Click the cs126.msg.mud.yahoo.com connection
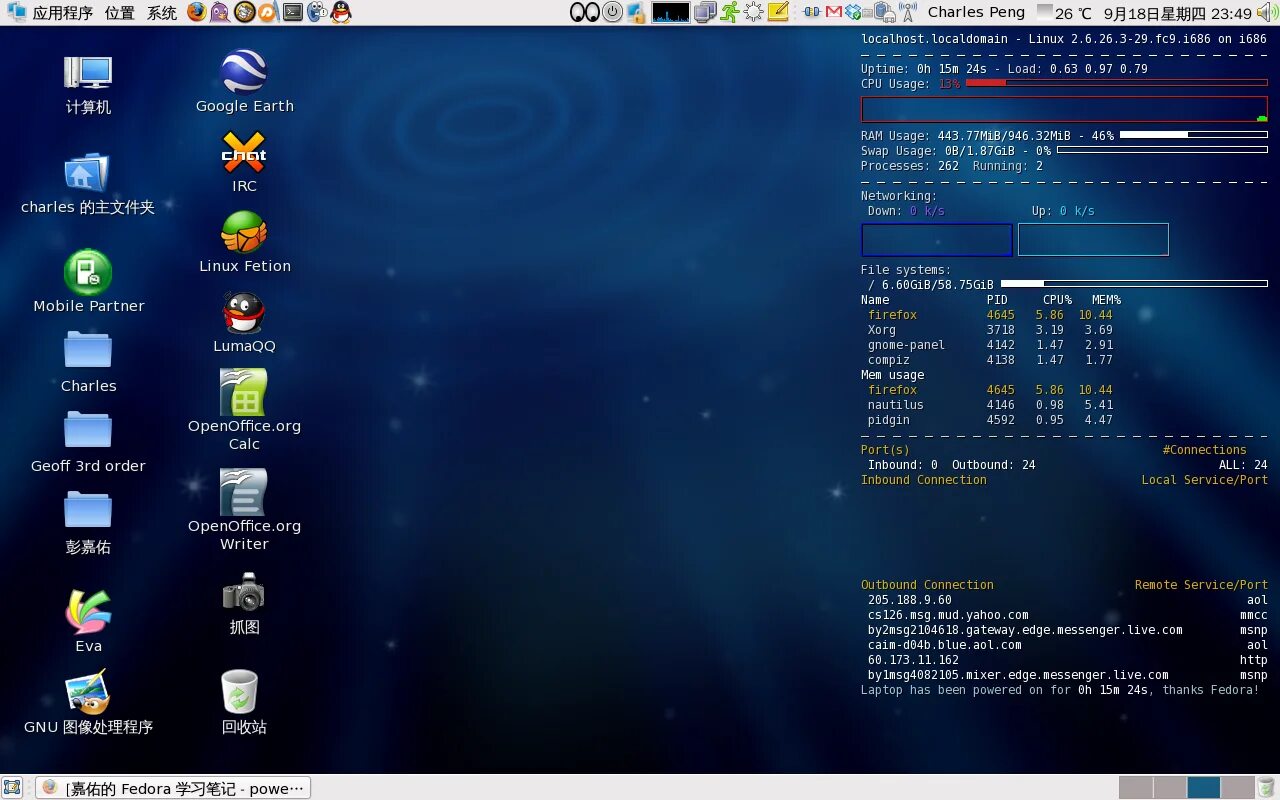The image size is (1280, 800). click(948, 615)
